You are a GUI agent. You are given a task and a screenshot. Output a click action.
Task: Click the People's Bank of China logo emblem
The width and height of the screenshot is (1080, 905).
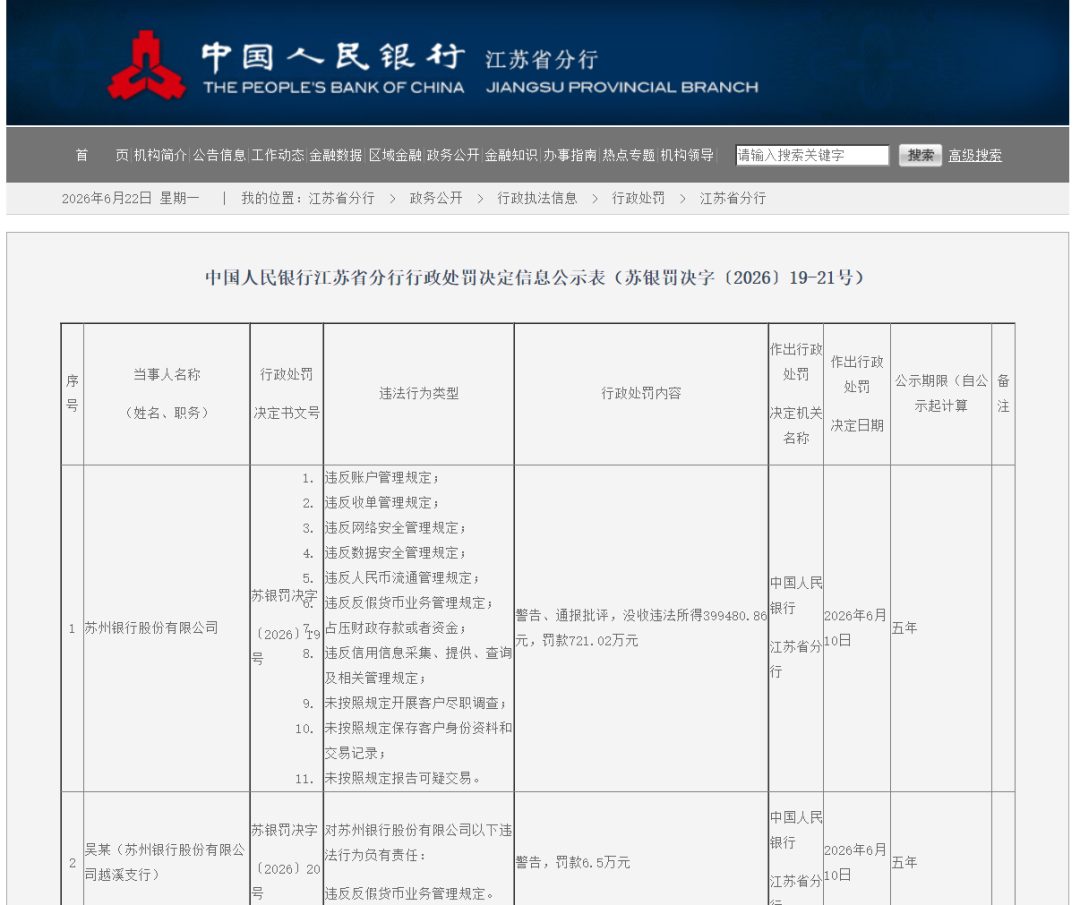pyautogui.click(x=147, y=65)
